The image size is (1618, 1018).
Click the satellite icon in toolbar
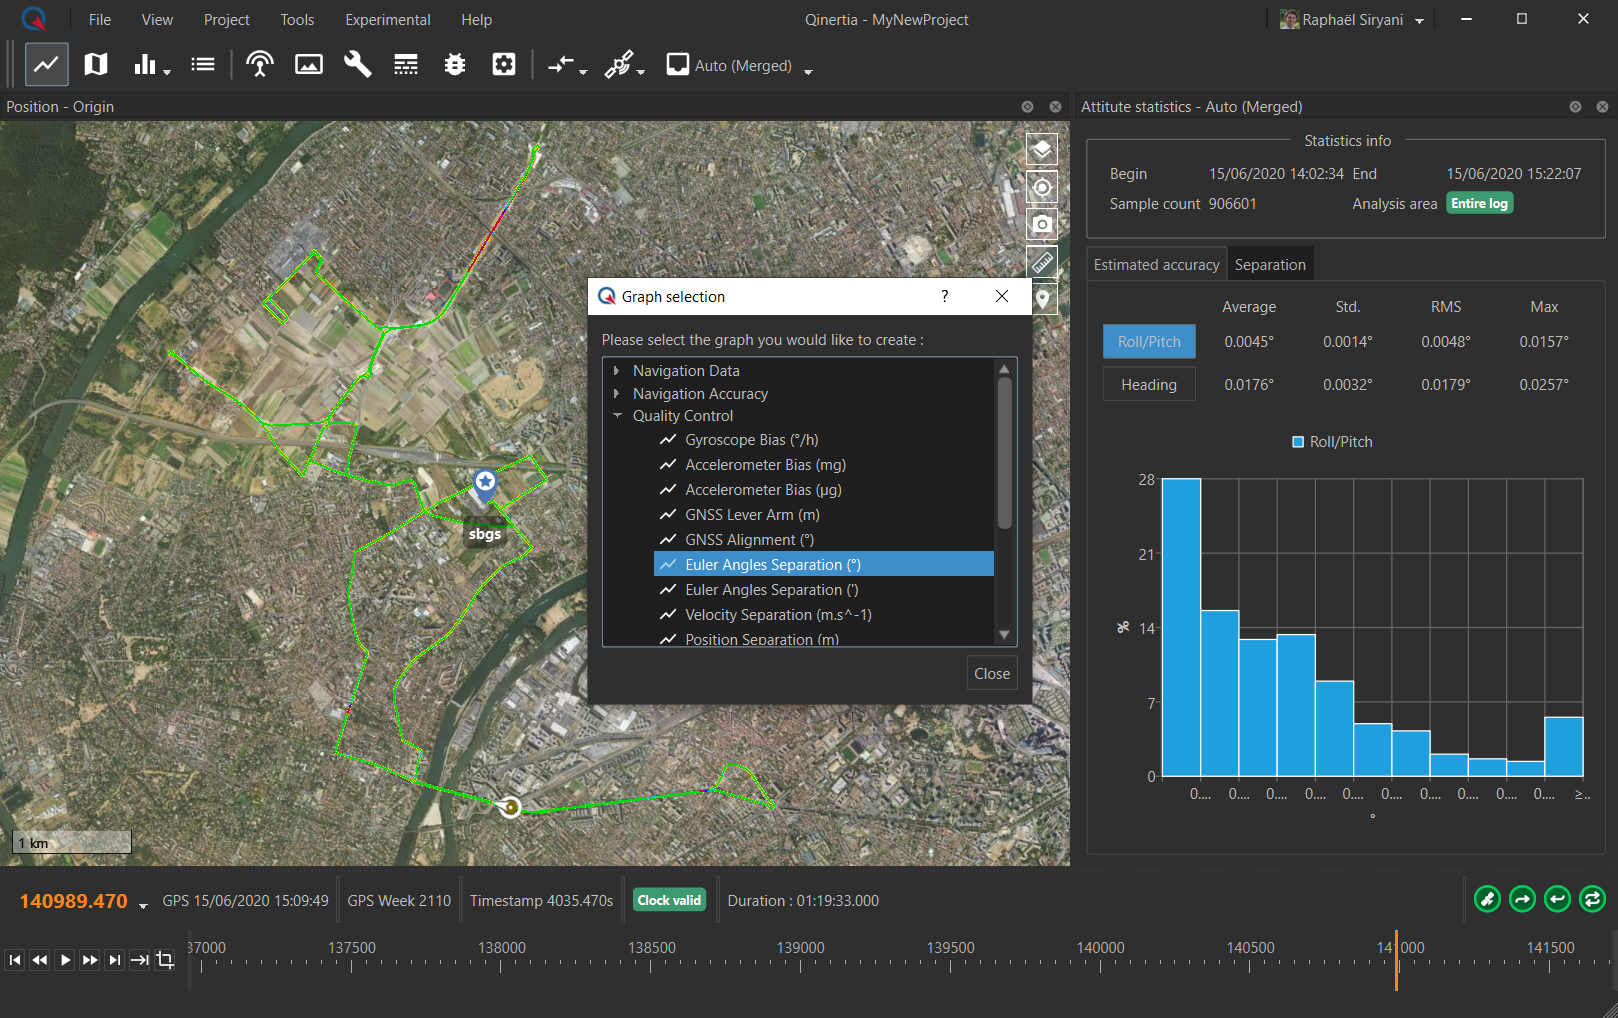pos(619,65)
